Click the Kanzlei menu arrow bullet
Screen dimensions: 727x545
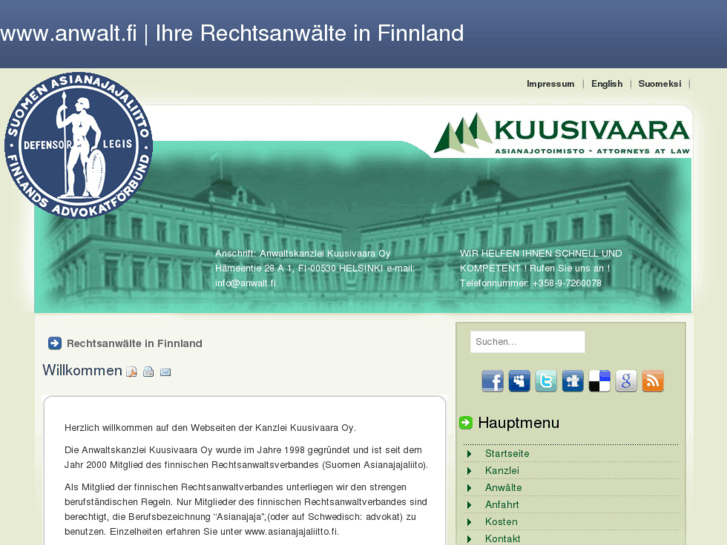tap(469, 471)
